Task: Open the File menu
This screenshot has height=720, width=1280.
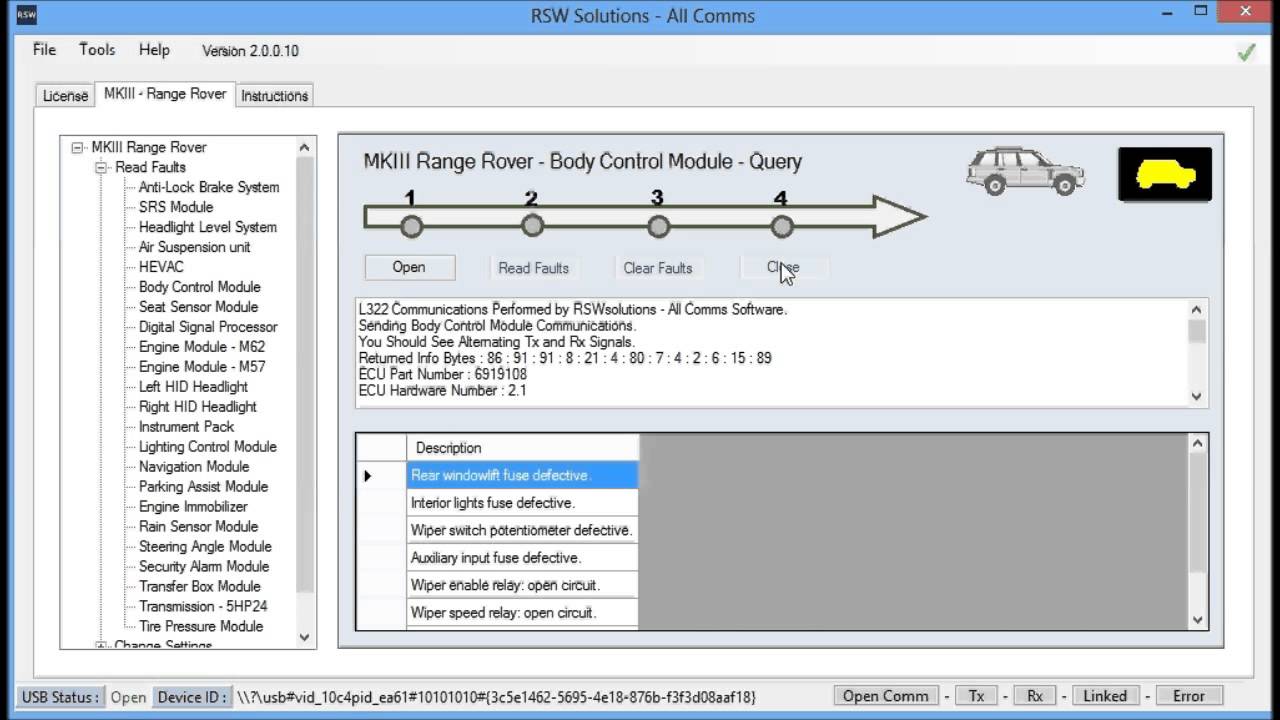Action: click(44, 49)
